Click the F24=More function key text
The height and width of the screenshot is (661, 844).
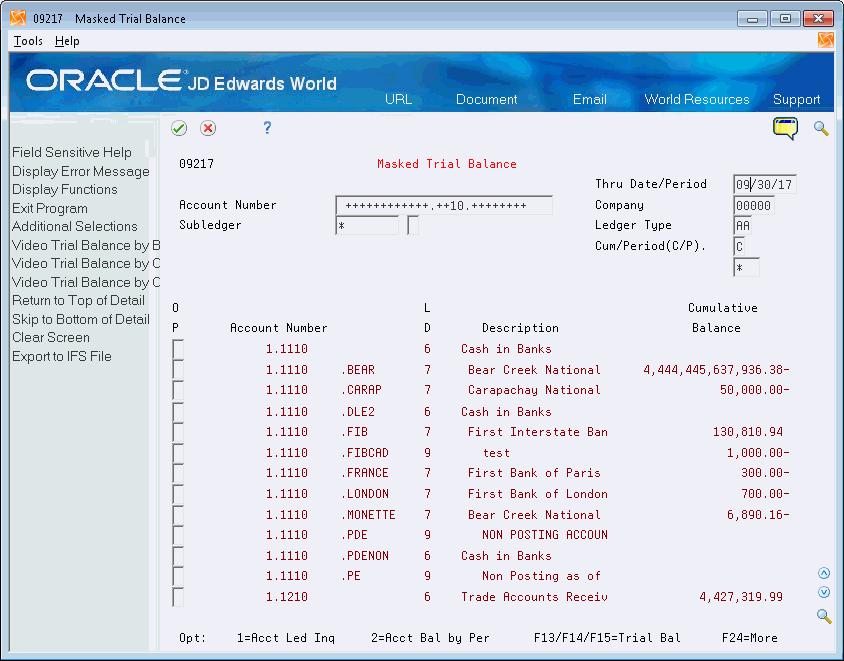click(749, 638)
